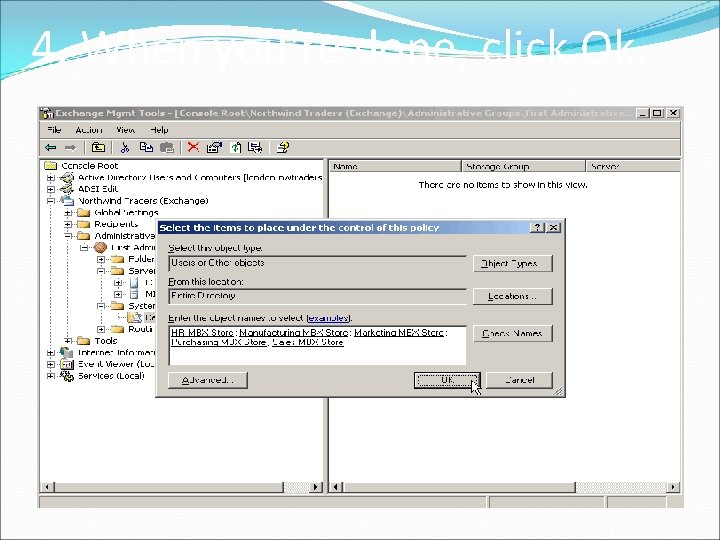This screenshot has height=540, width=720.
Task: Sort by the Server column header
Action: (x=633, y=166)
